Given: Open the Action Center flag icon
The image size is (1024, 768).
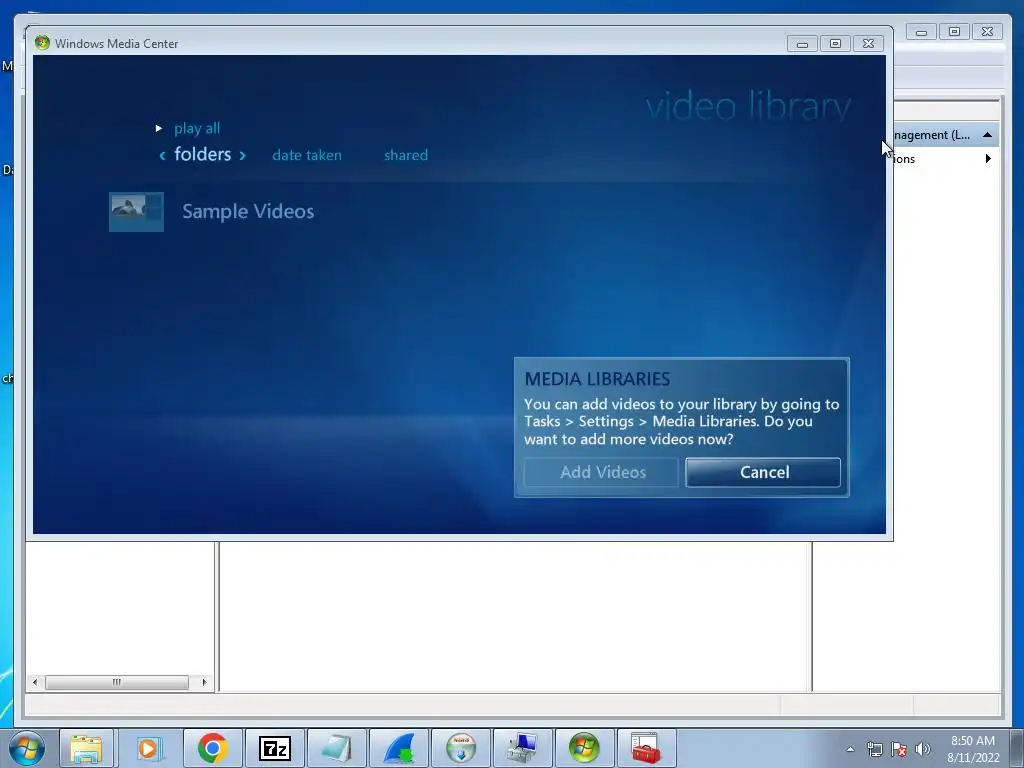Looking at the screenshot, I should 899,749.
